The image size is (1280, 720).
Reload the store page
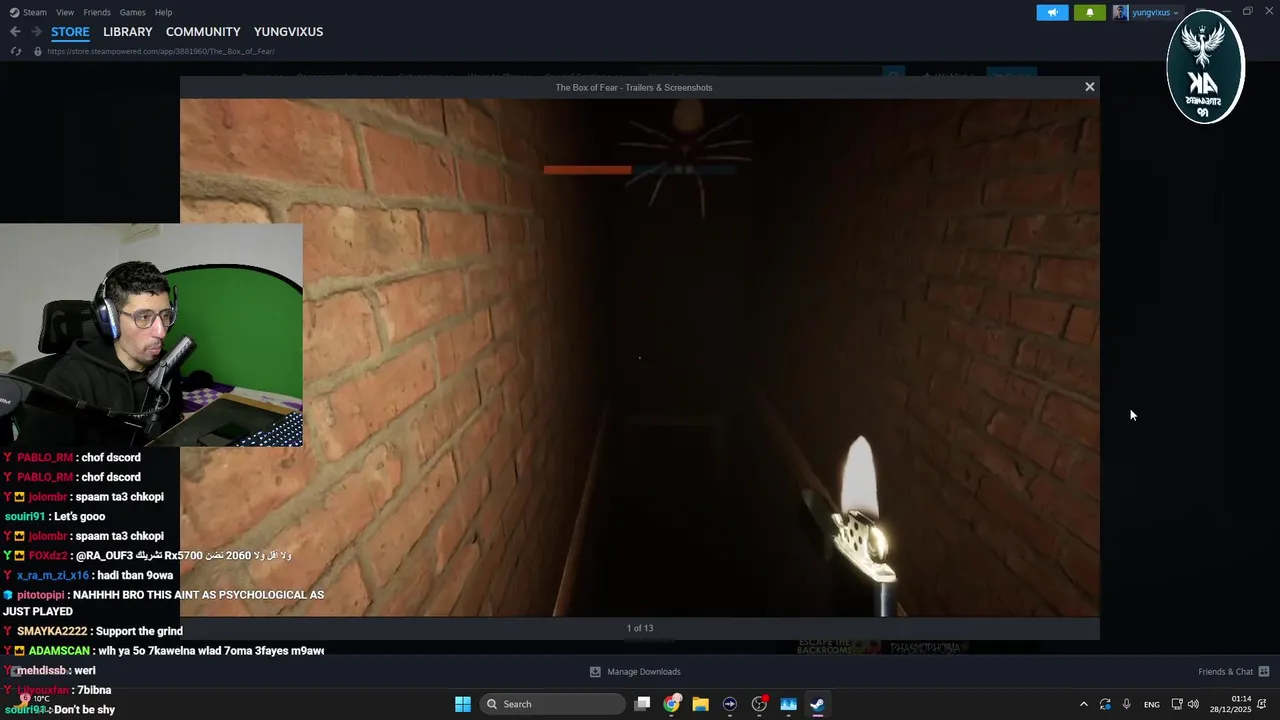click(x=16, y=51)
